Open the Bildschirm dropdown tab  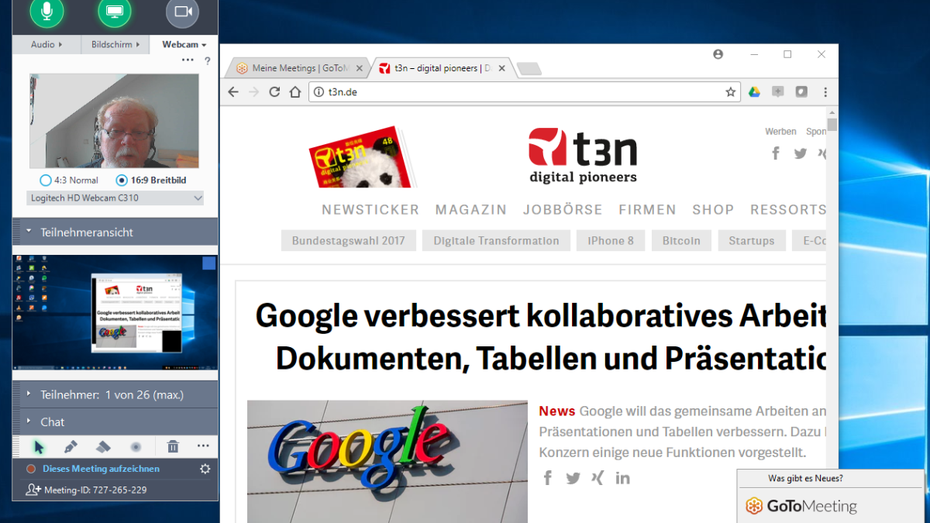coord(115,44)
